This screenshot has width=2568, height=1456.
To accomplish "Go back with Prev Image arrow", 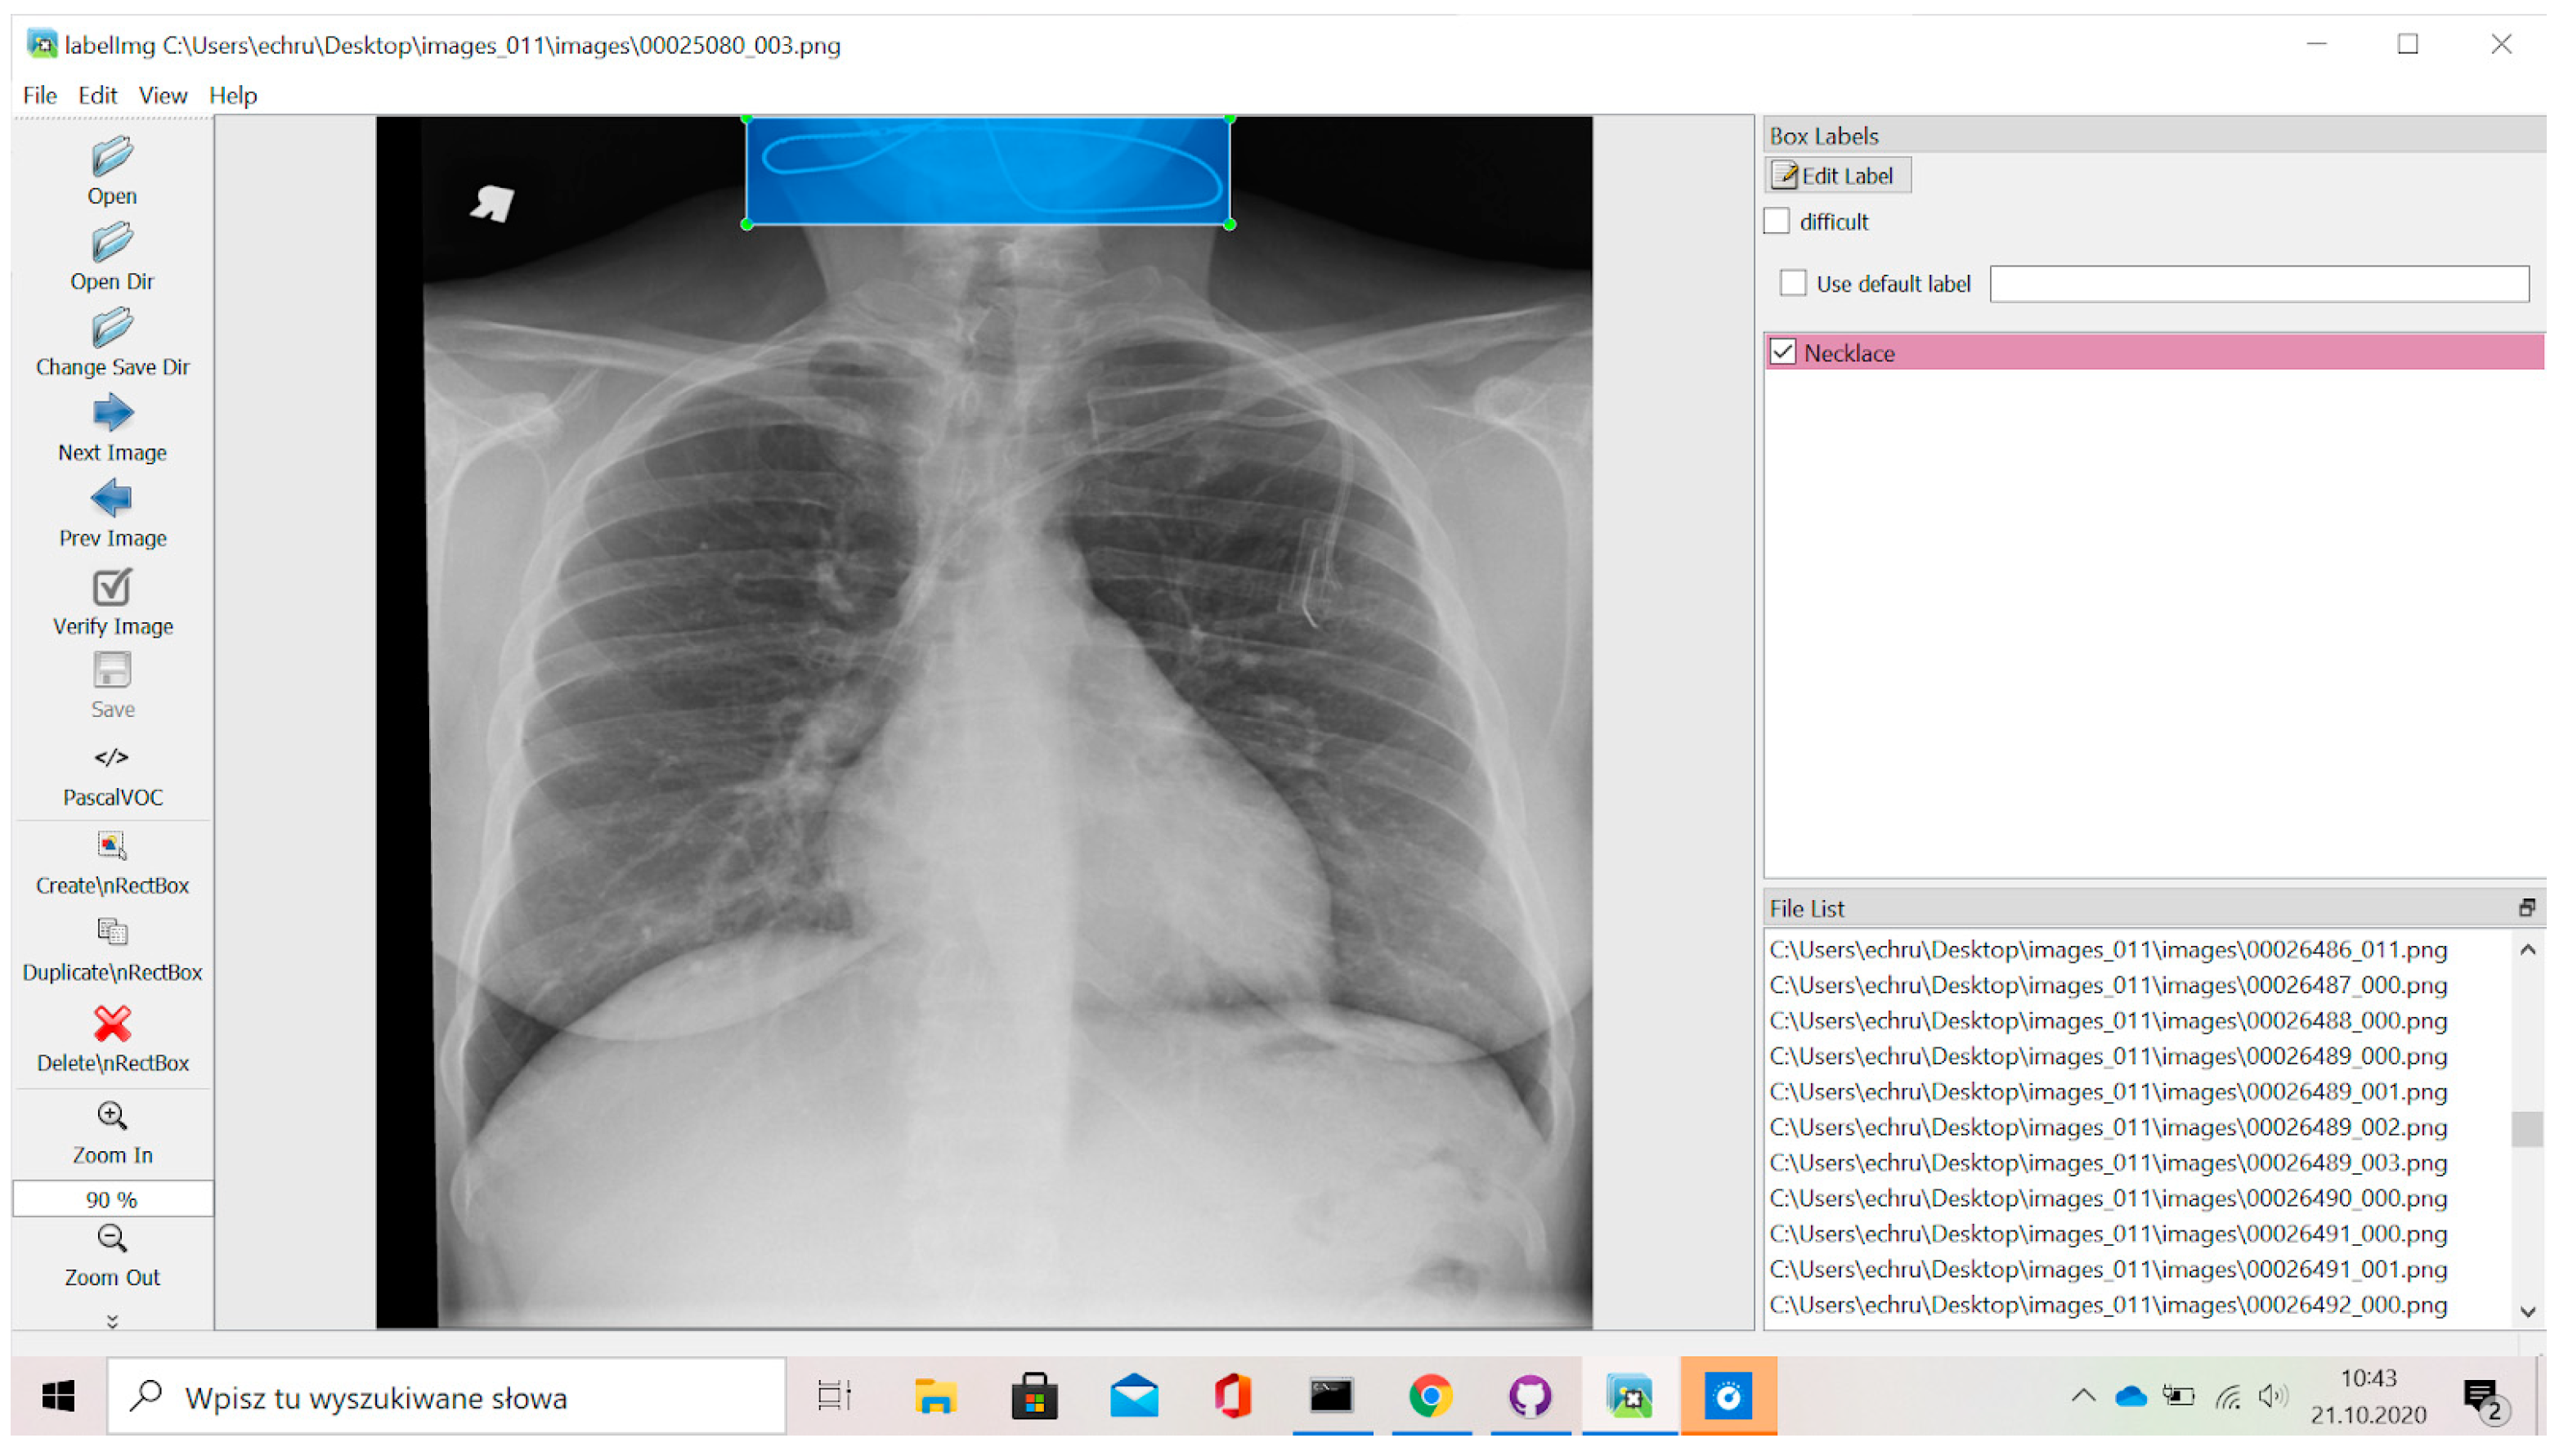I will 112,498.
